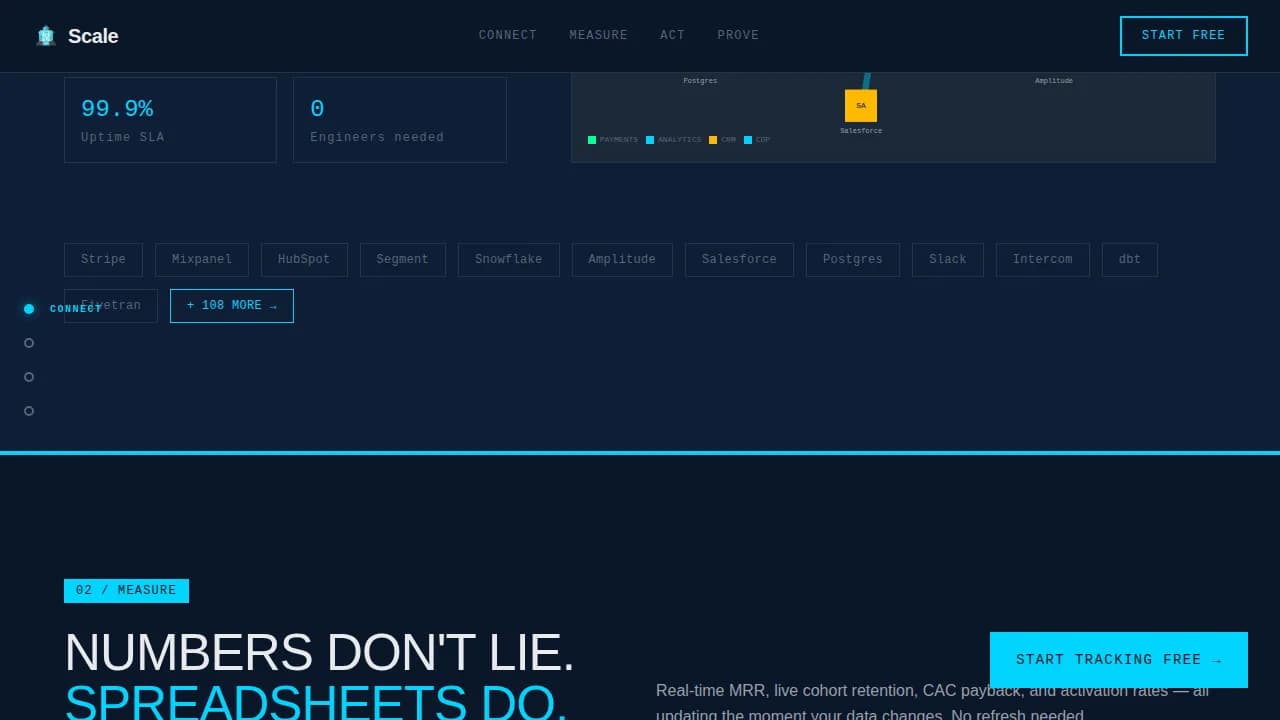Screen dimensions: 1280x720
Task: Select the Stripe integration chip
Action: pos(103,260)
